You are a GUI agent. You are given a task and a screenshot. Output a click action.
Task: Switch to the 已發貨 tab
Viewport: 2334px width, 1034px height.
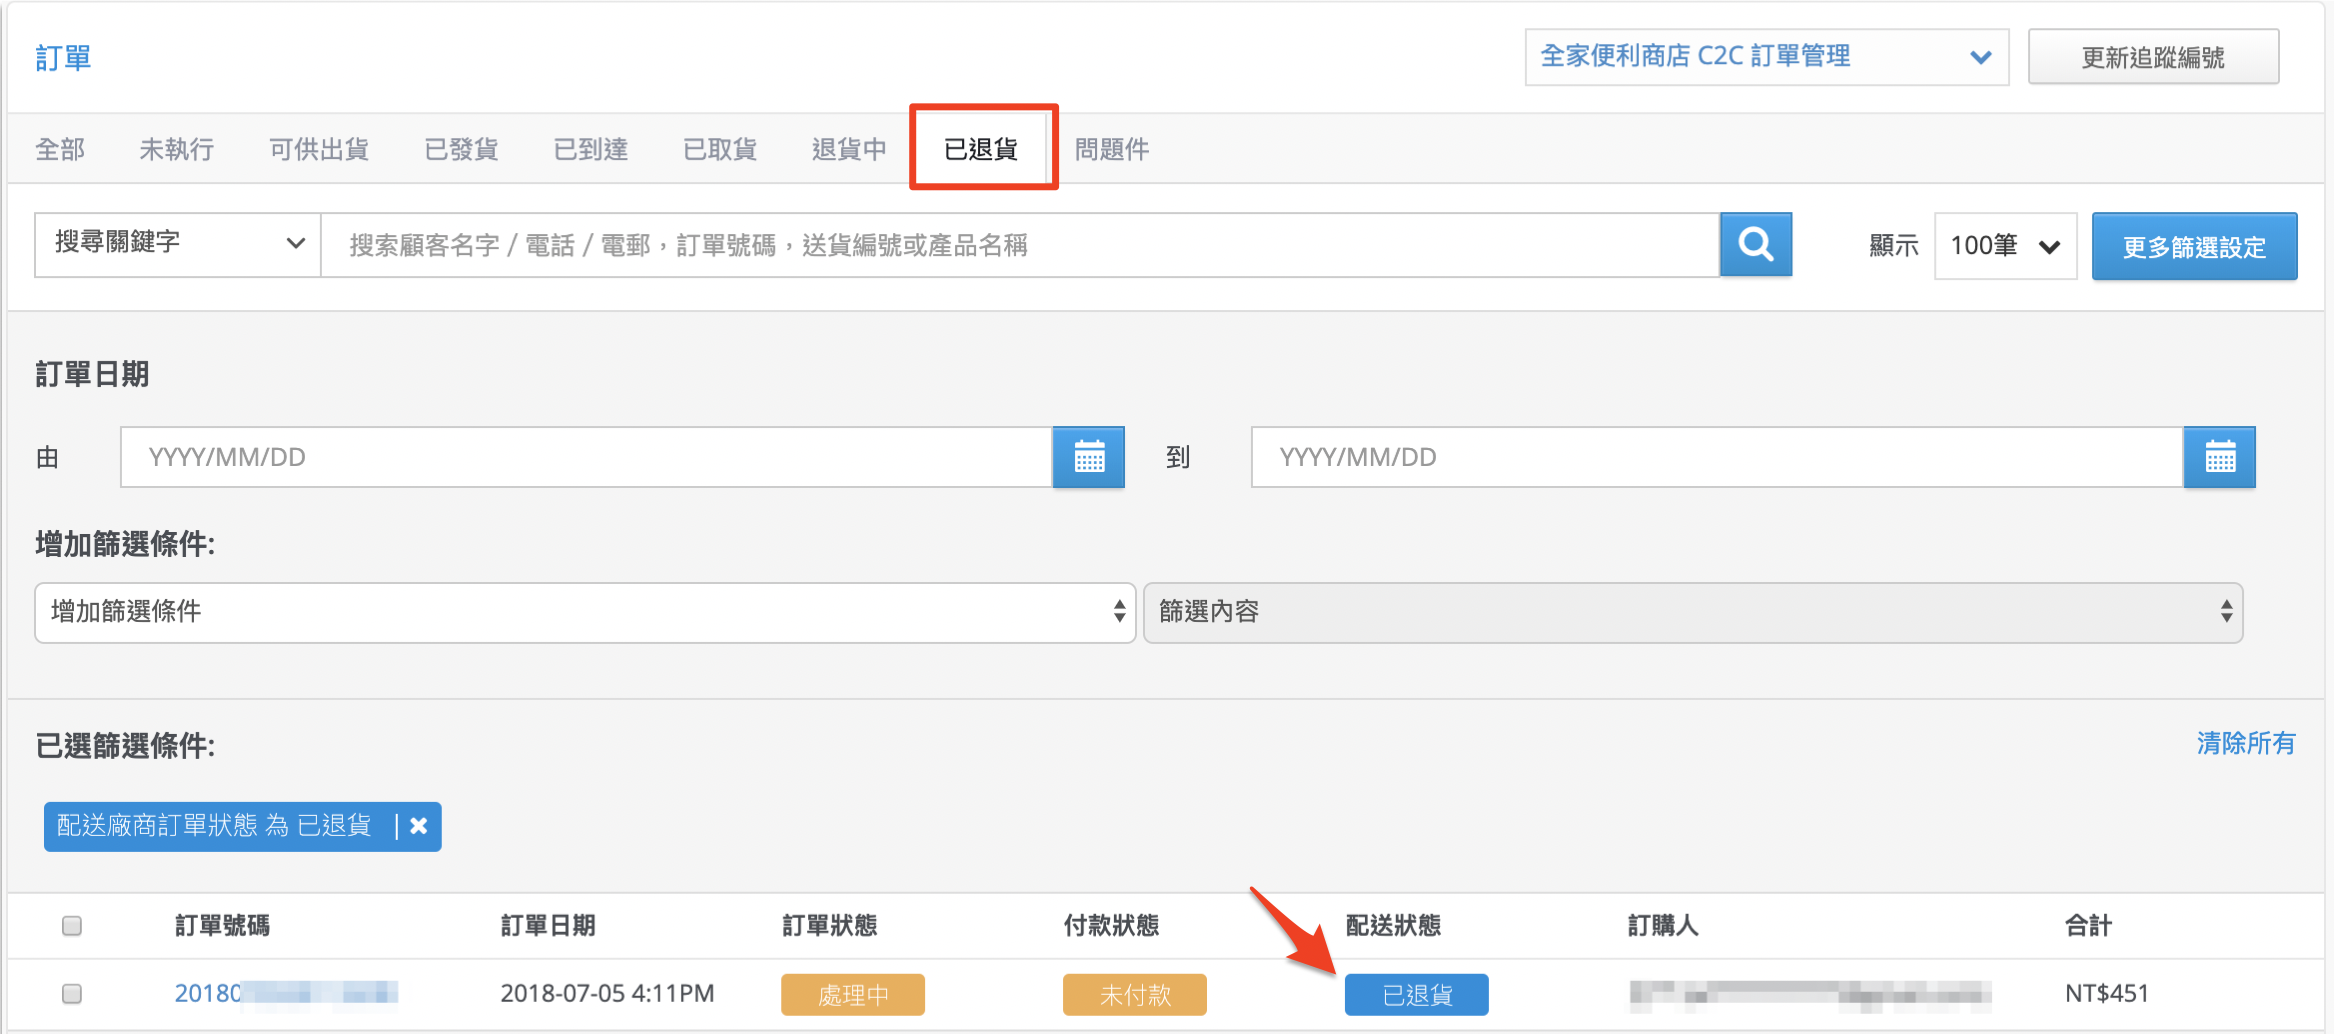[x=461, y=149]
